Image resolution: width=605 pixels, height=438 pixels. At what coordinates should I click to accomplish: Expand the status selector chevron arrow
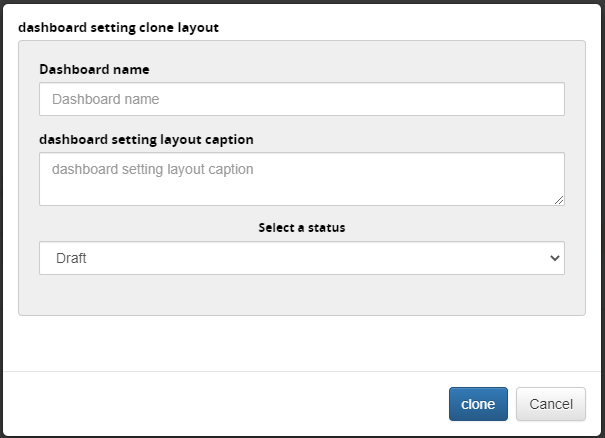(555, 258)
